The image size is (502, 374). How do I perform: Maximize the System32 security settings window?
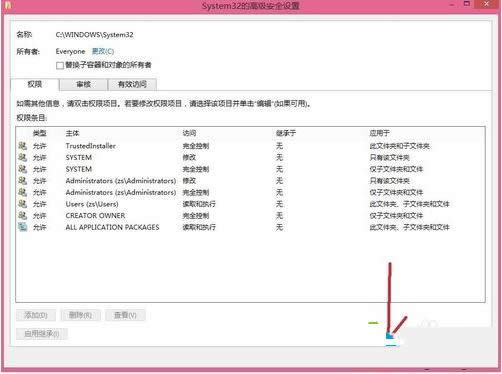pos(467,4)
